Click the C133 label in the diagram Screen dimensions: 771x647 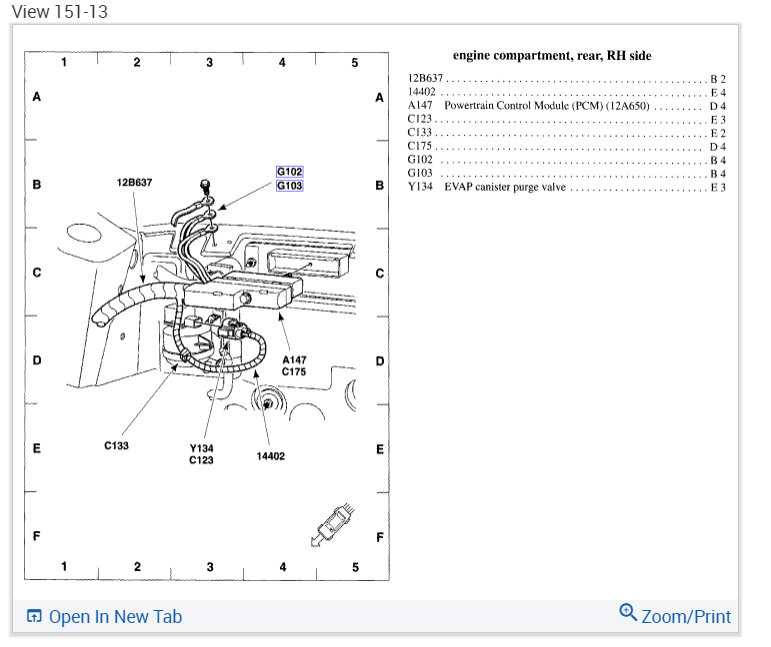click(x=117, y=445)
